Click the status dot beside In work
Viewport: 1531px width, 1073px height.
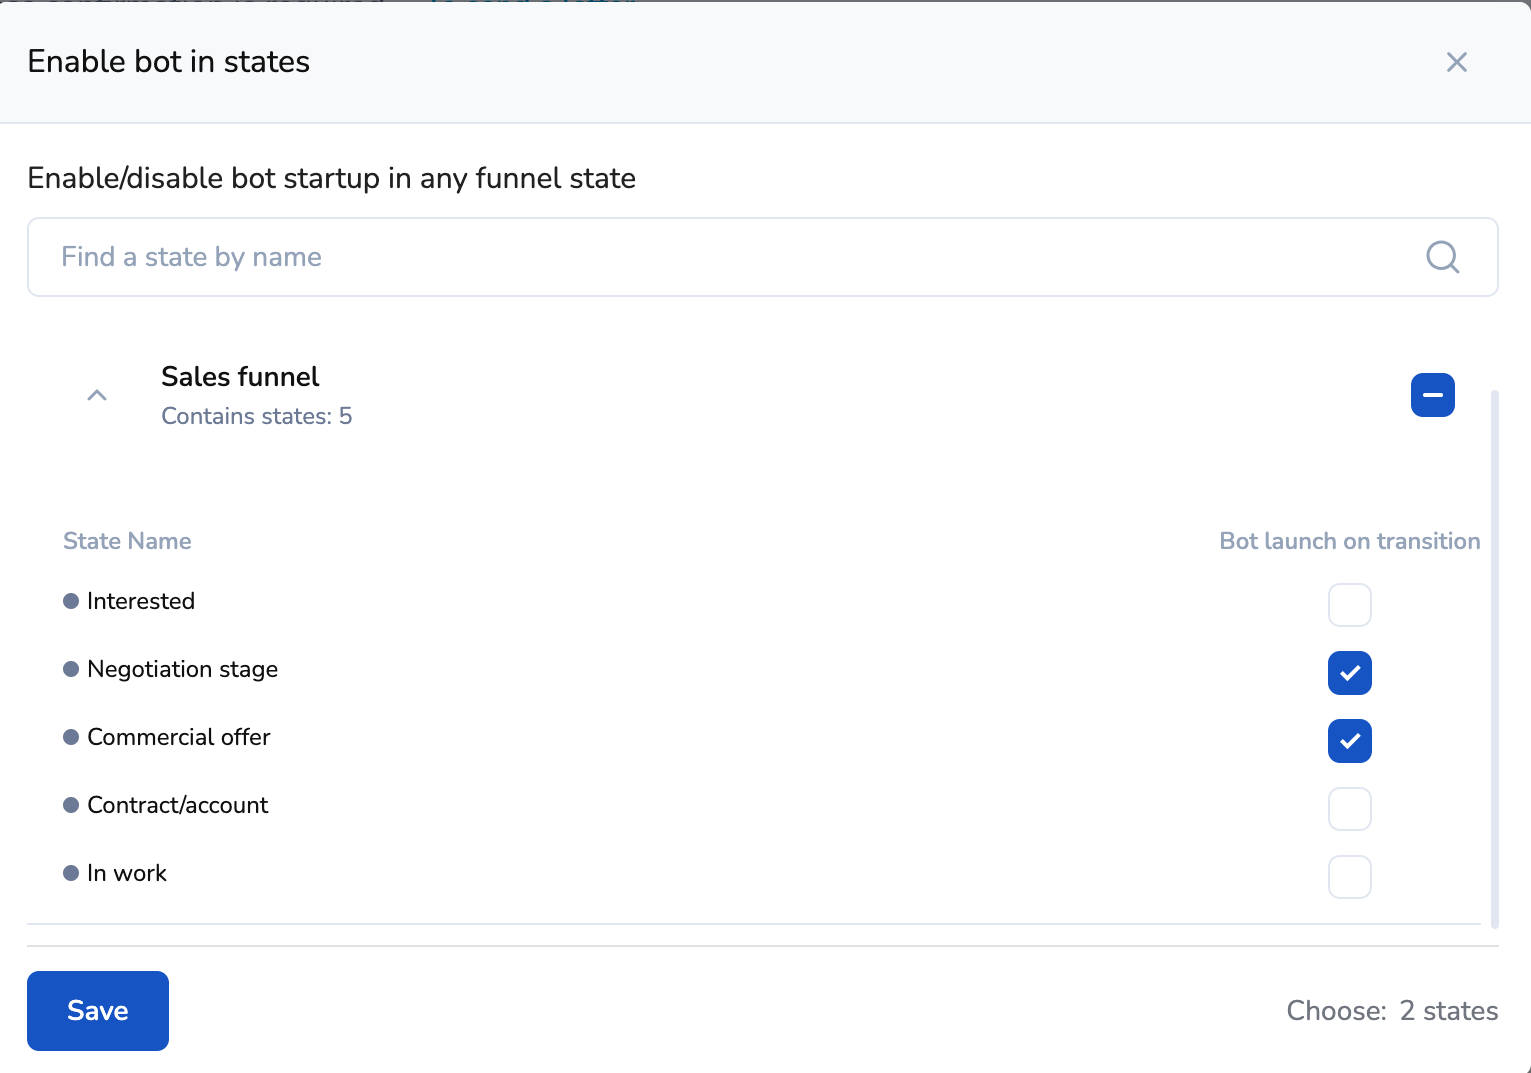[71, 873]
